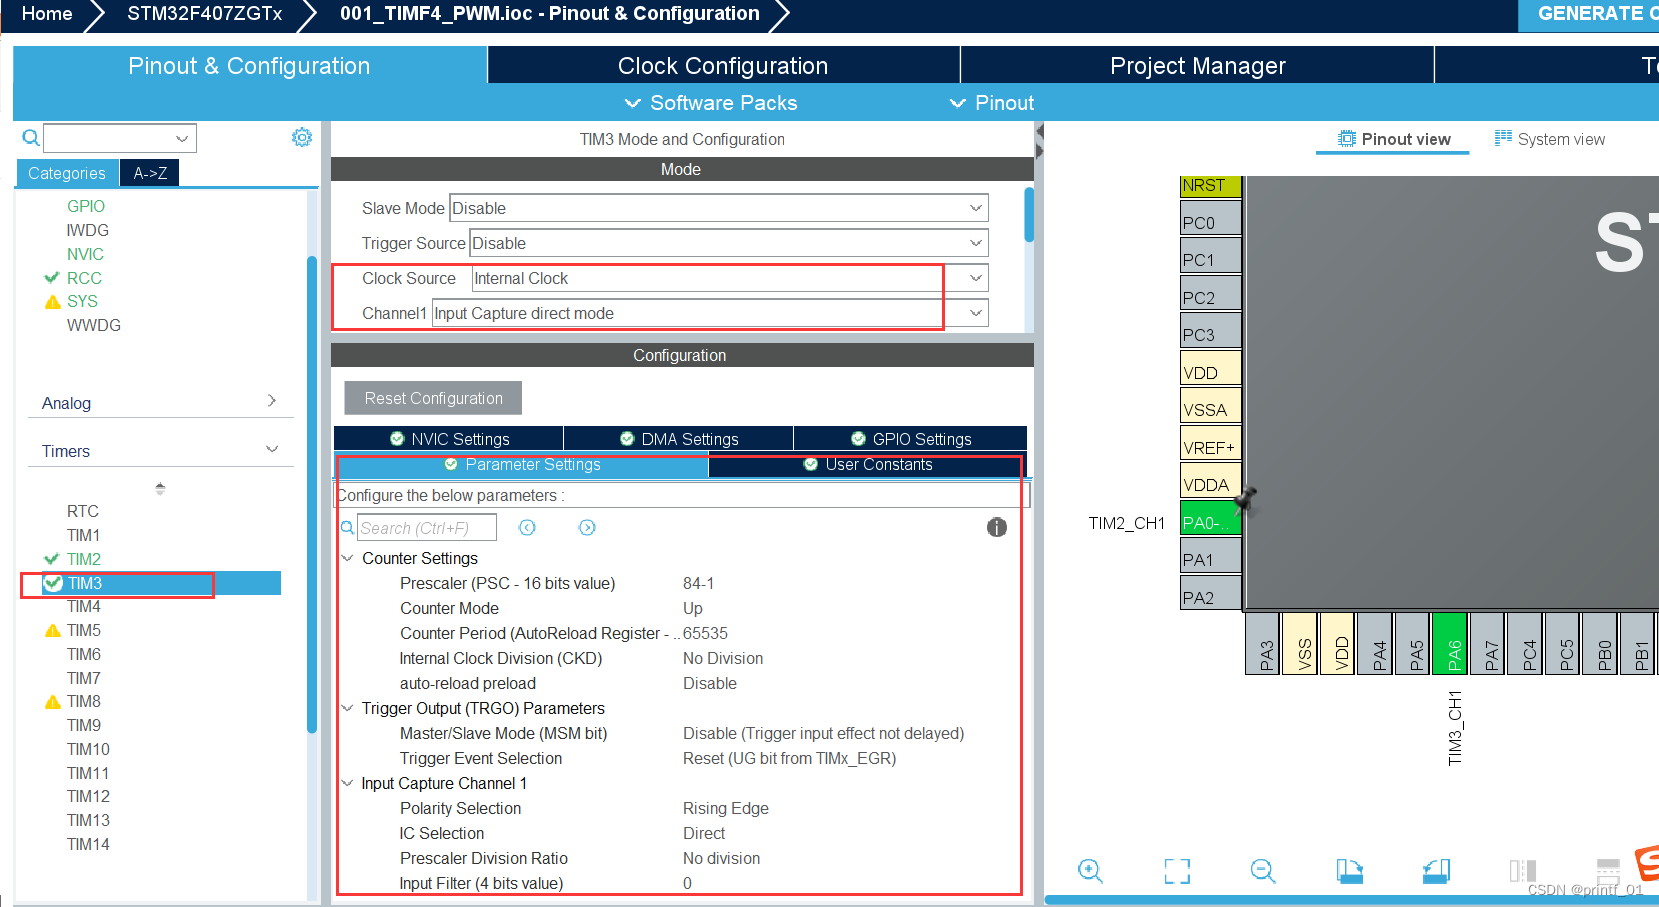Open DMA Settings tab
1659x907 pixels.
click(x=679, y=439)
